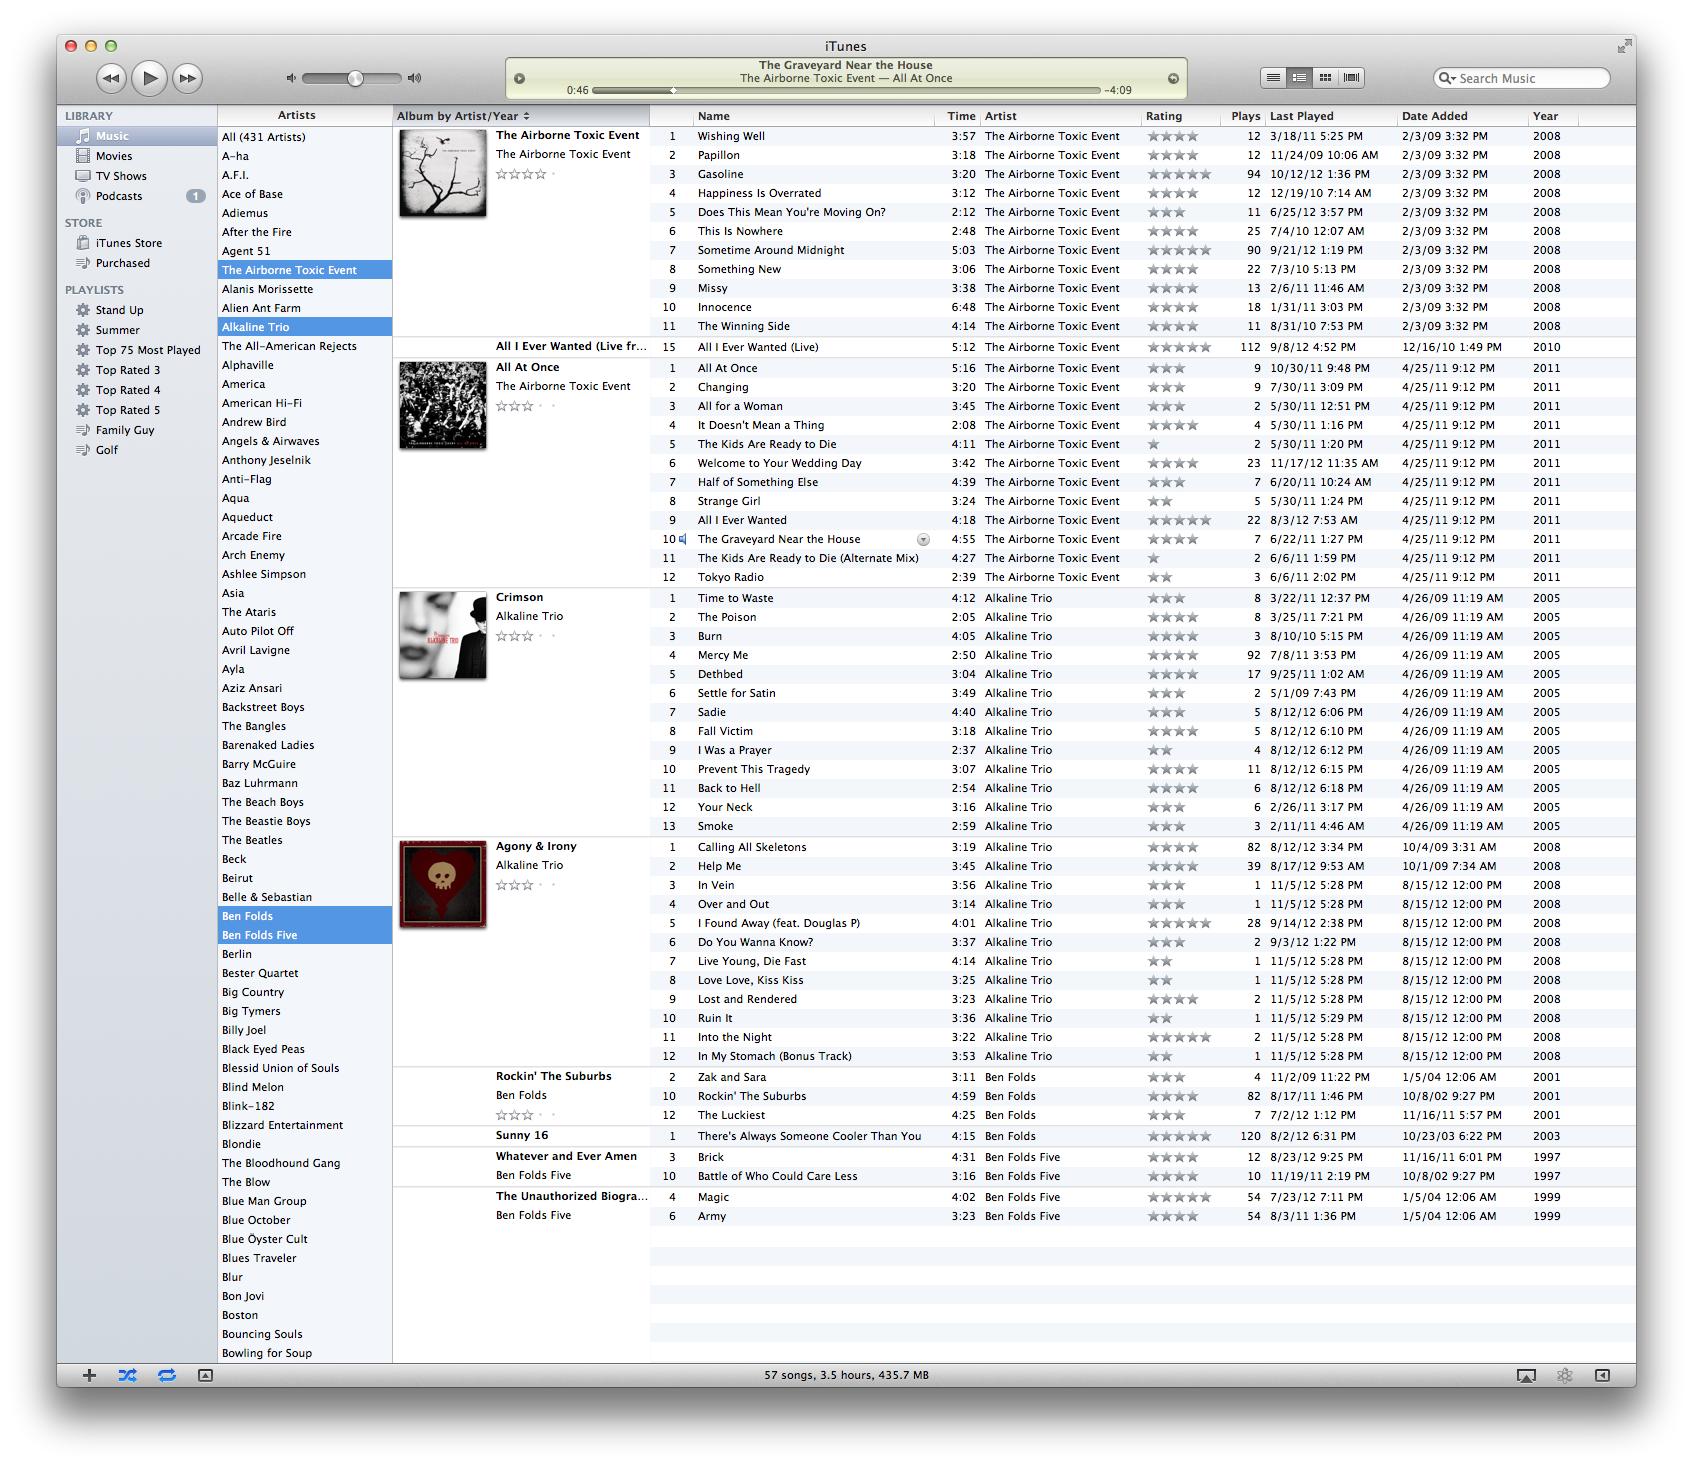Toggle repeat in the bottom bar
1693x1466 pixels.
pyautogui.click(x=166, y=1375)
